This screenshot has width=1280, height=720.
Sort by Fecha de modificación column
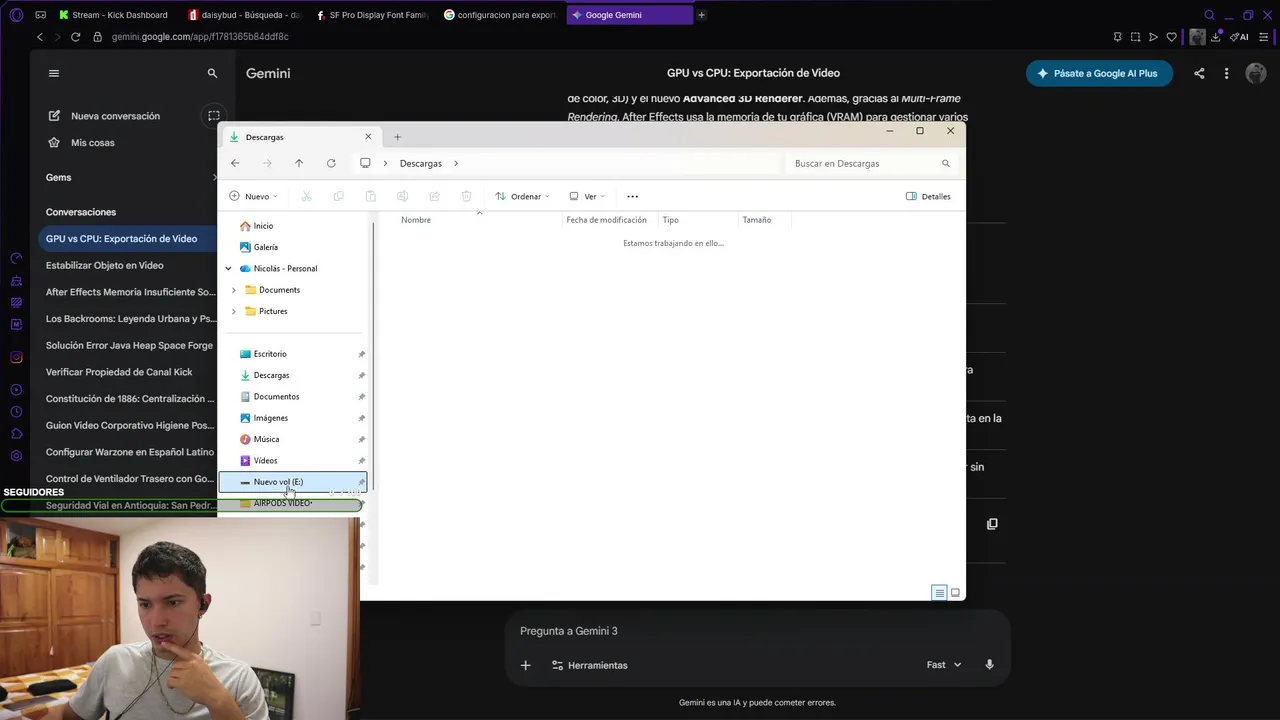click(x=607, y=220)
